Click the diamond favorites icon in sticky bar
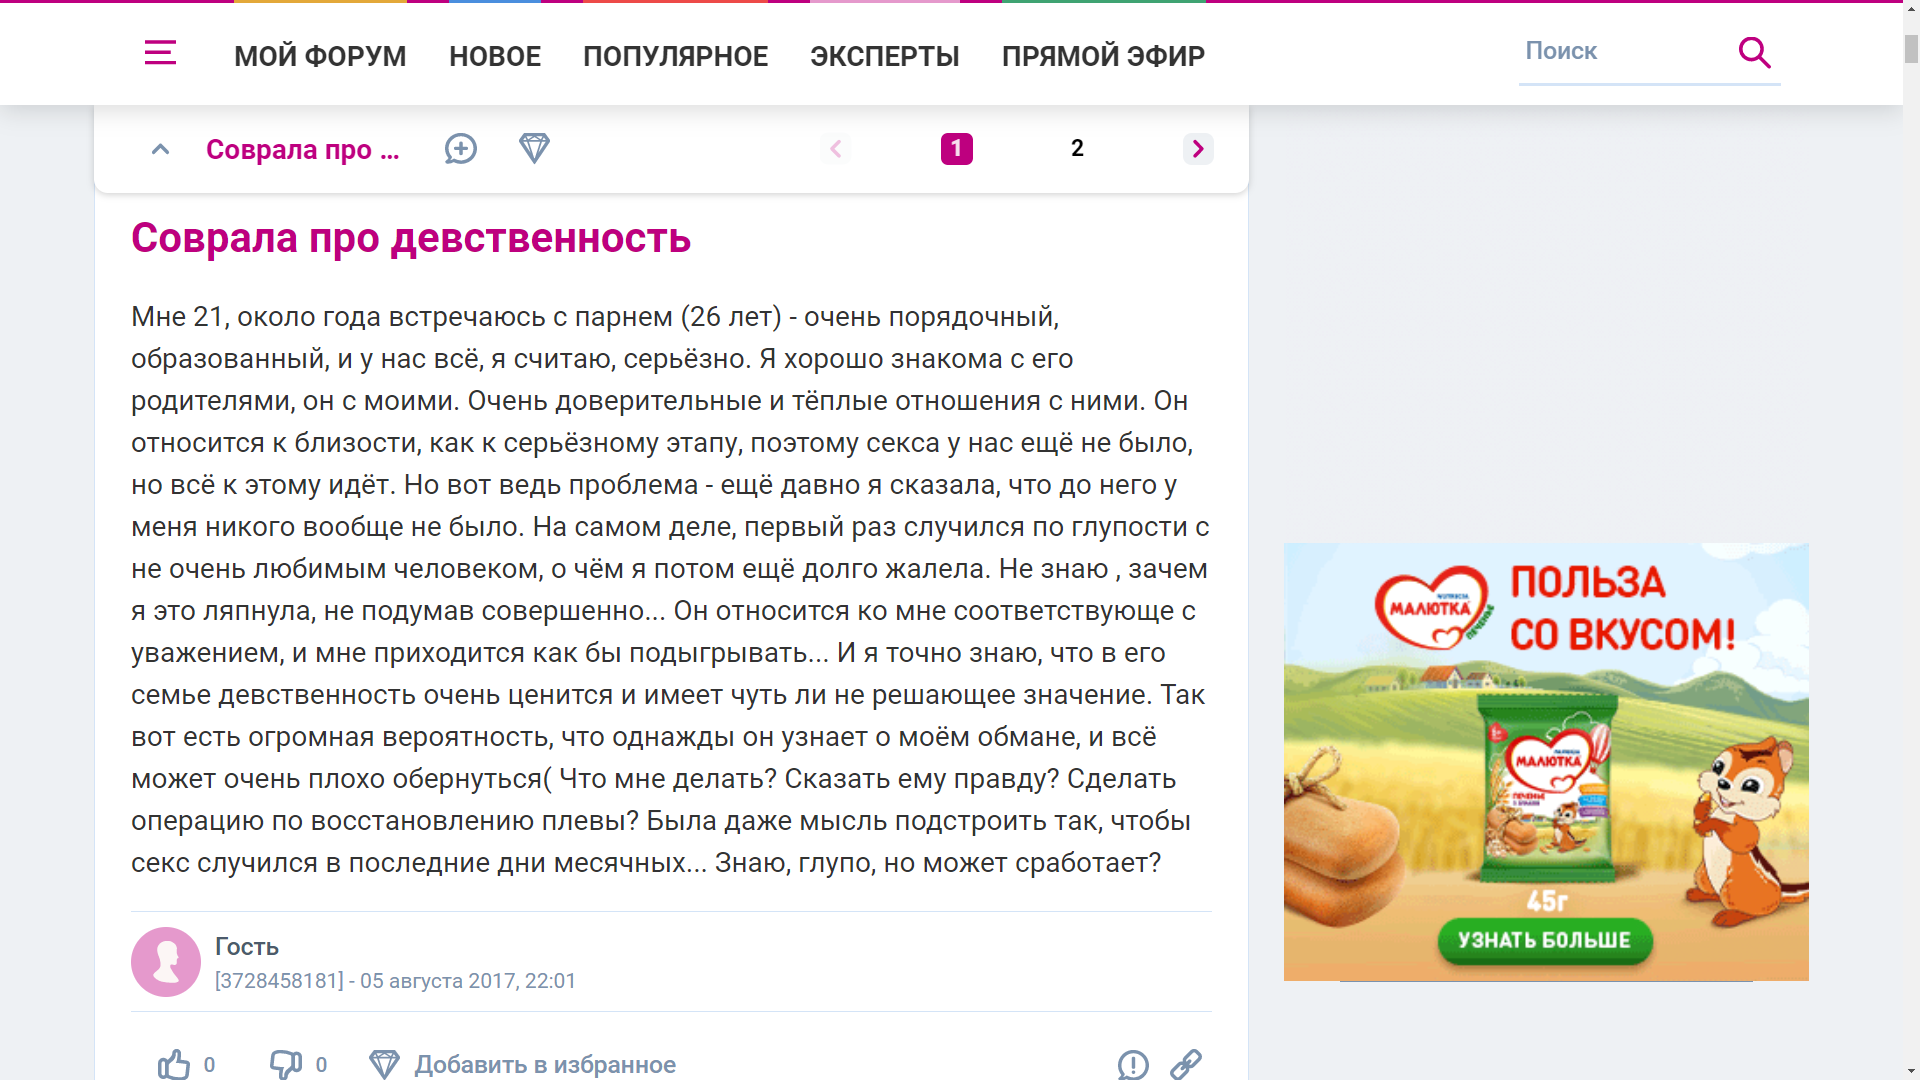The image size is (1920, 1080). (534, 149)
